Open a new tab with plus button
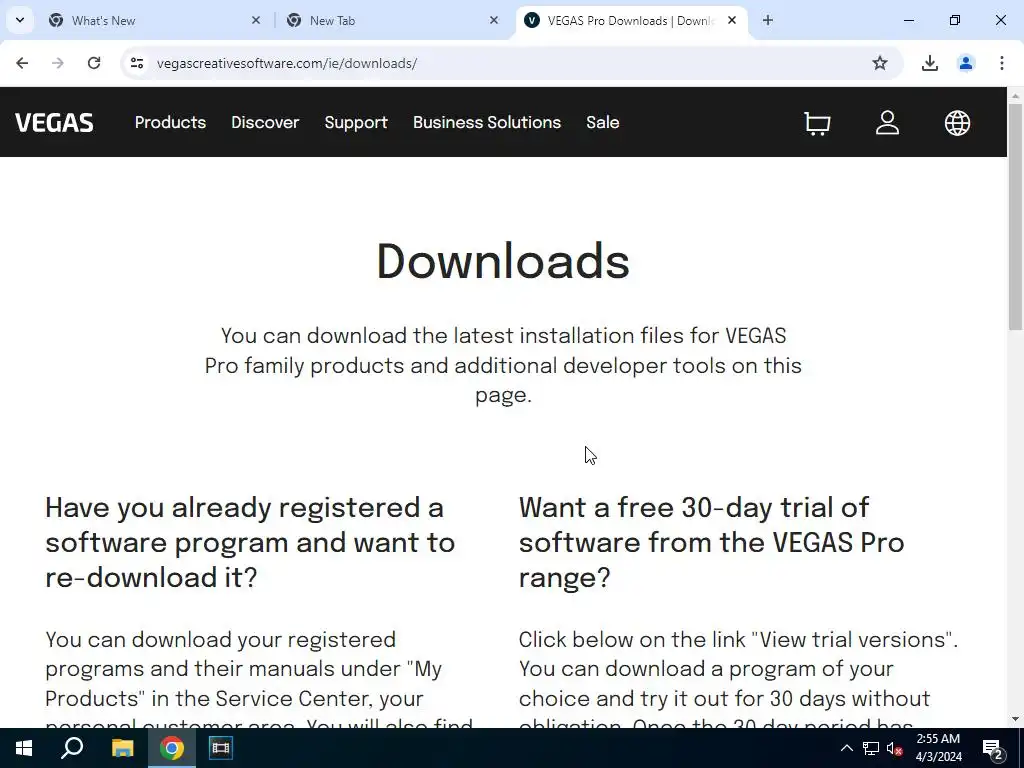The width and height of the screenshot is (1024, 768). click(x=768, y=20)
